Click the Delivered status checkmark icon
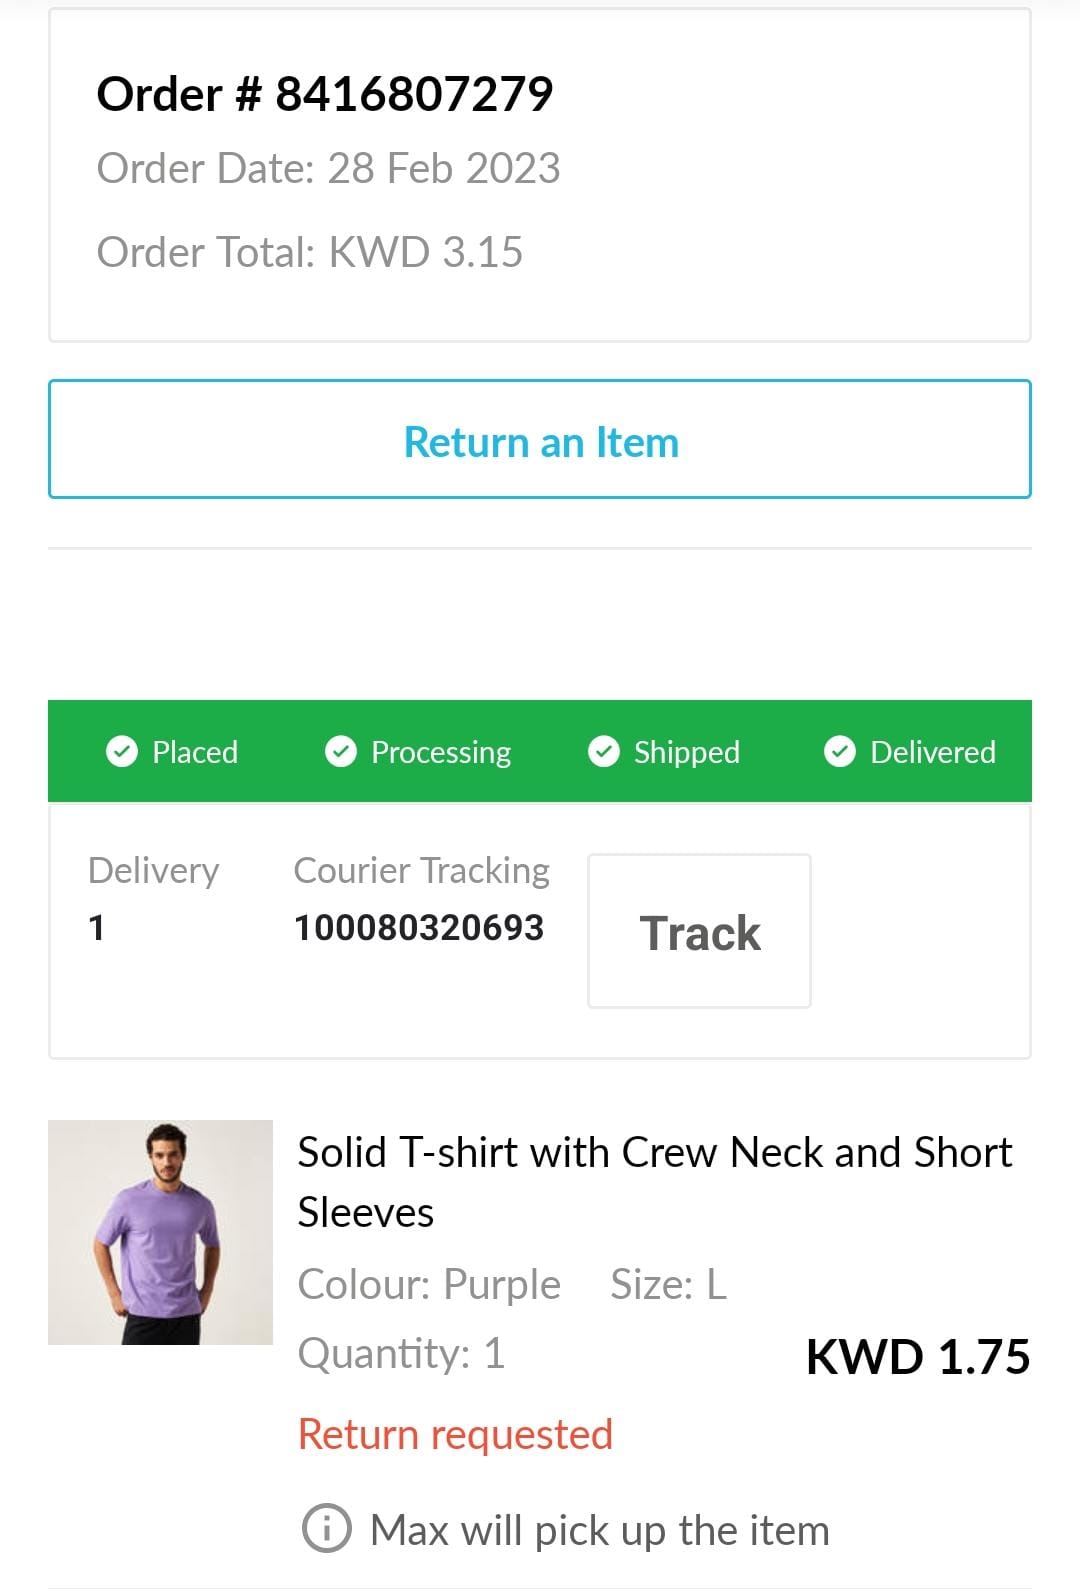The width and height of the screenshot is (1080, 1589). (x=840, y=751)
